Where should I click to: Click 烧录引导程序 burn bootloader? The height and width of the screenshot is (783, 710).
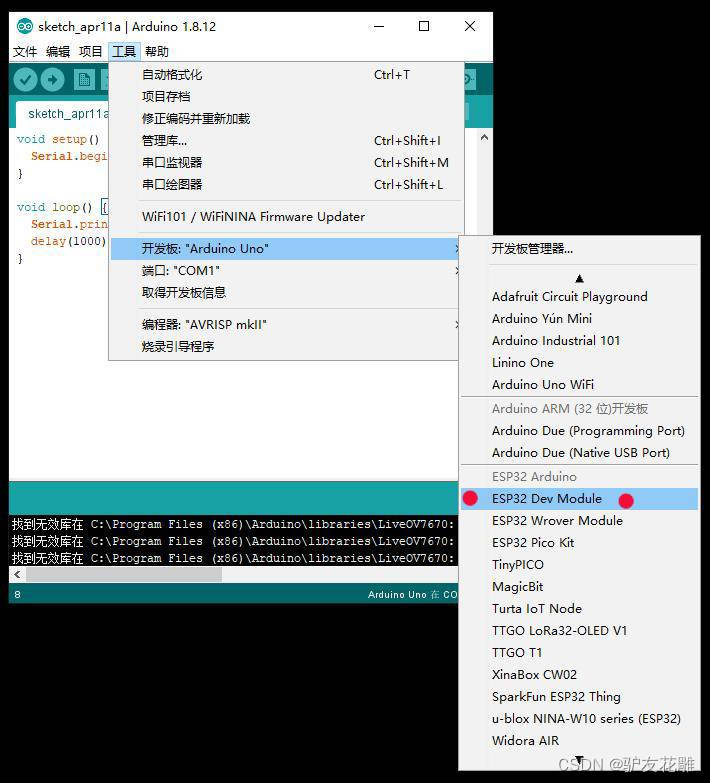pos(286,347)
